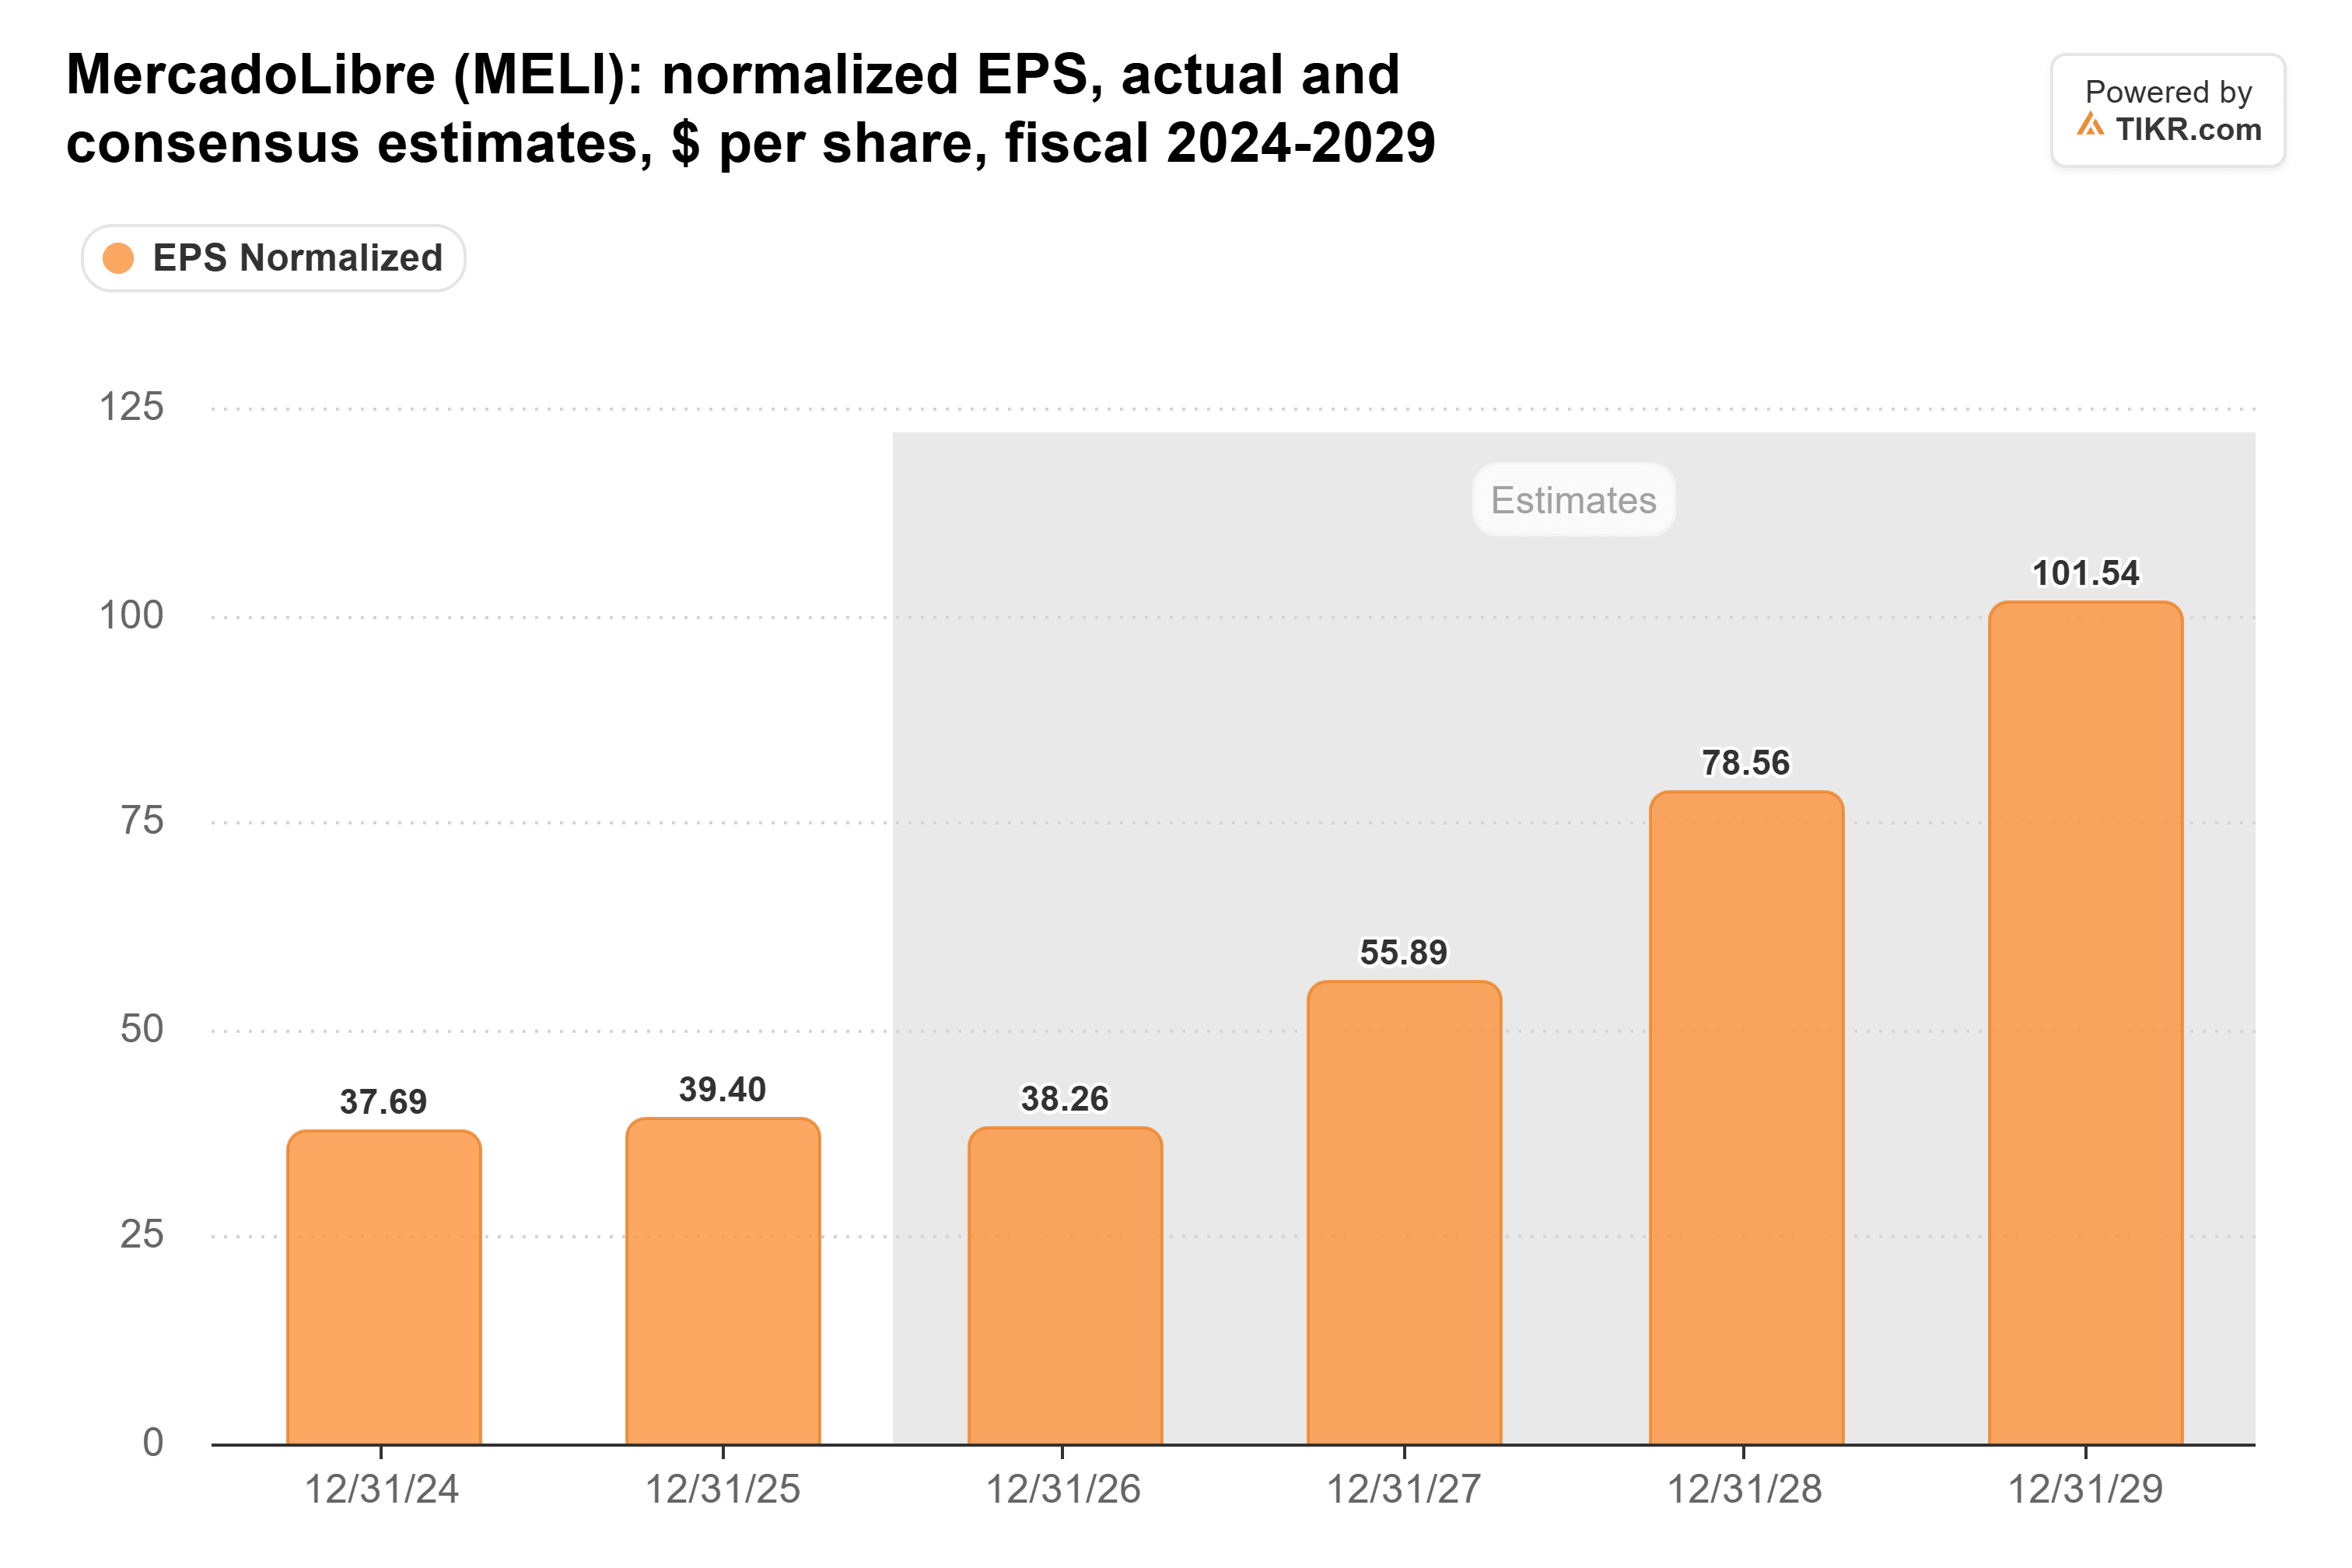Click the 125 y-axis label
2352x1568 pixels.
131,407
